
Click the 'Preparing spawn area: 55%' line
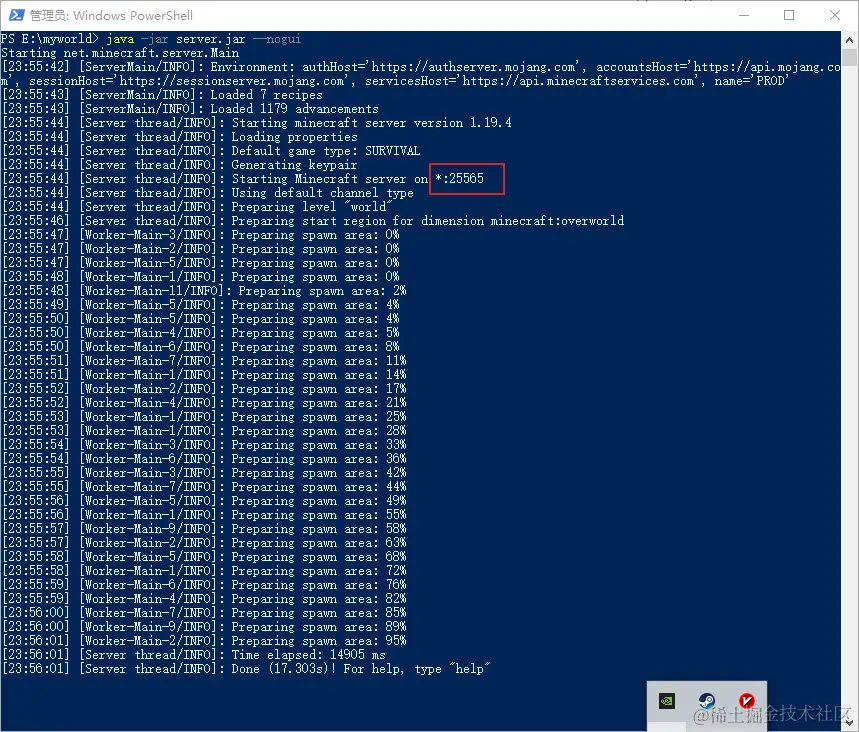(x=204, y=515)
